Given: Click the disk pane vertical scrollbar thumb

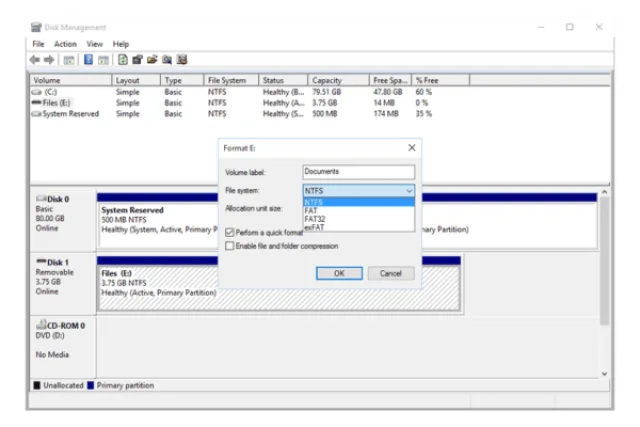Looking at the screenshot, I should point(604,261).
